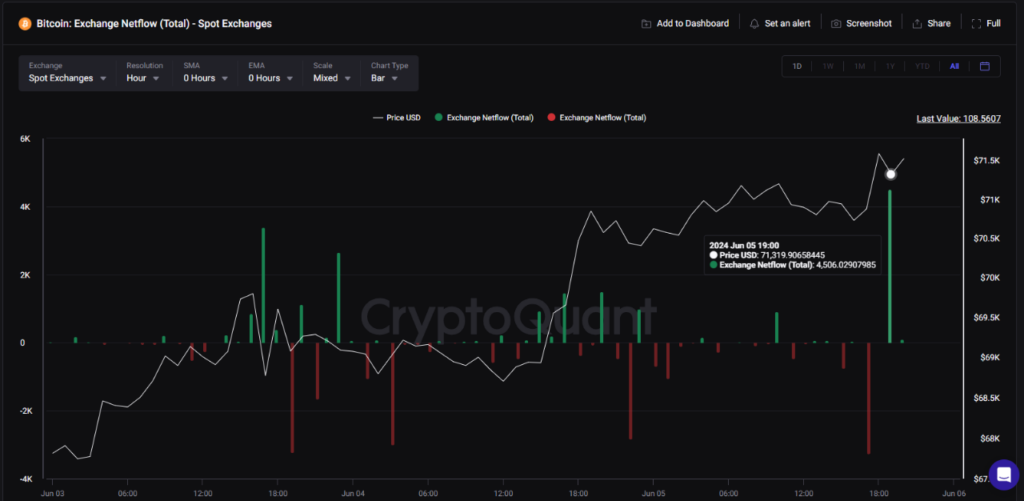
Task: Open the chat support bubble
Action: (x=1004, y=475)
